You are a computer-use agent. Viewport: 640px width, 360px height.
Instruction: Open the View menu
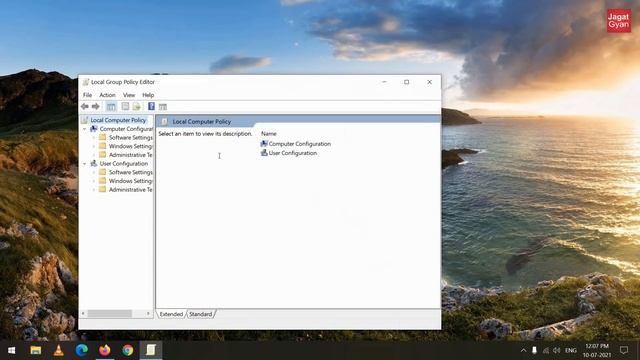coord(129,95)
